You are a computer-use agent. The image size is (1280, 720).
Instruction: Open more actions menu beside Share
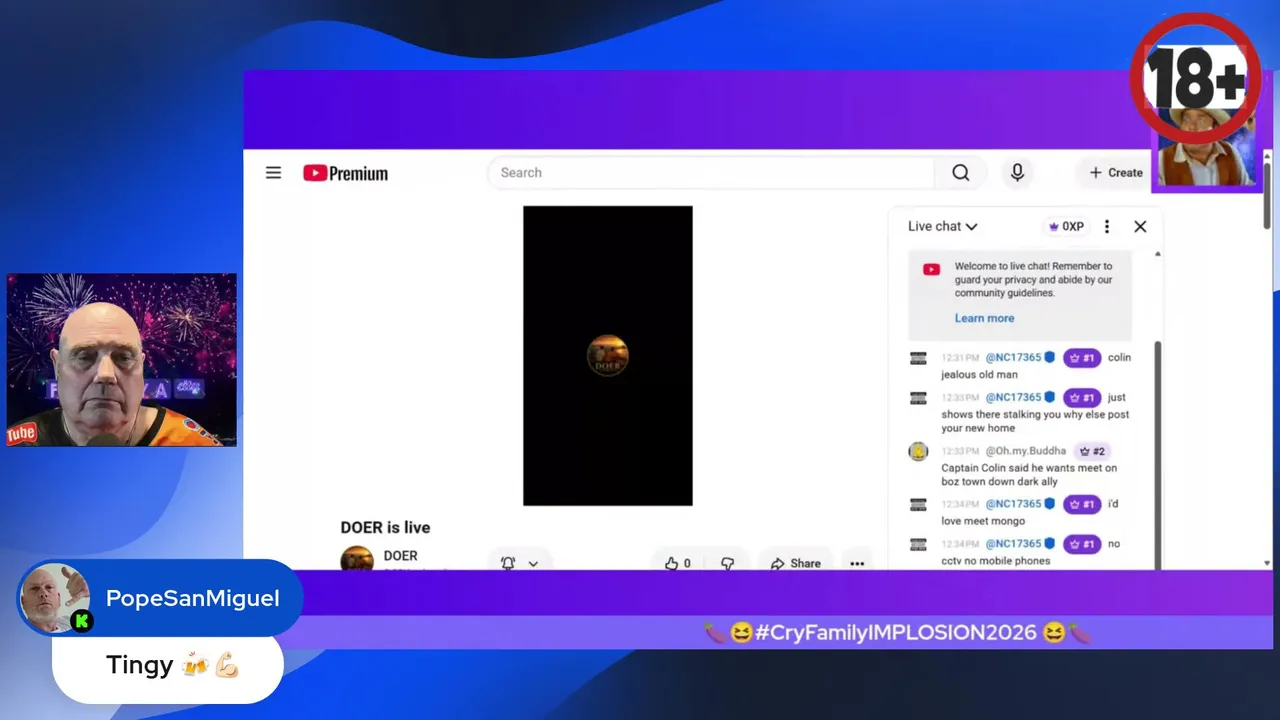857,563
